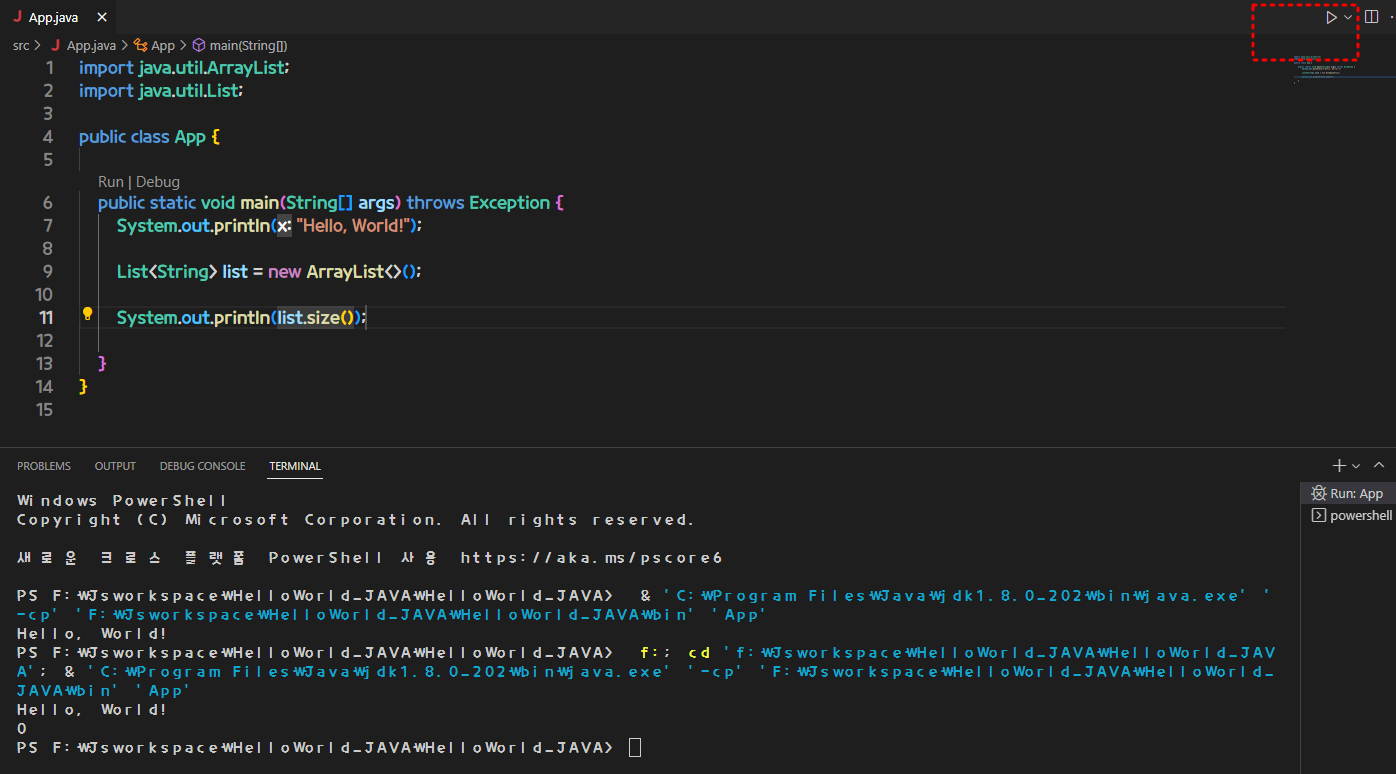Open the https://aka.ms/pscore6 terminal link
1396x774 pixels.
[x=591, y=557]
